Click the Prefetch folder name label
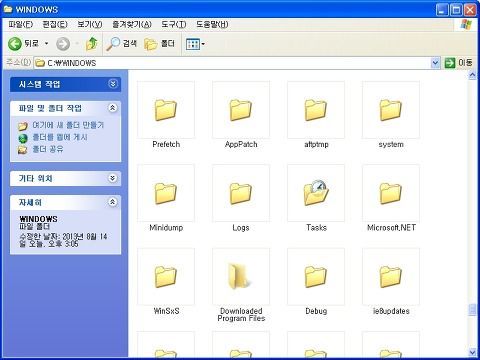 coord(166,144)
